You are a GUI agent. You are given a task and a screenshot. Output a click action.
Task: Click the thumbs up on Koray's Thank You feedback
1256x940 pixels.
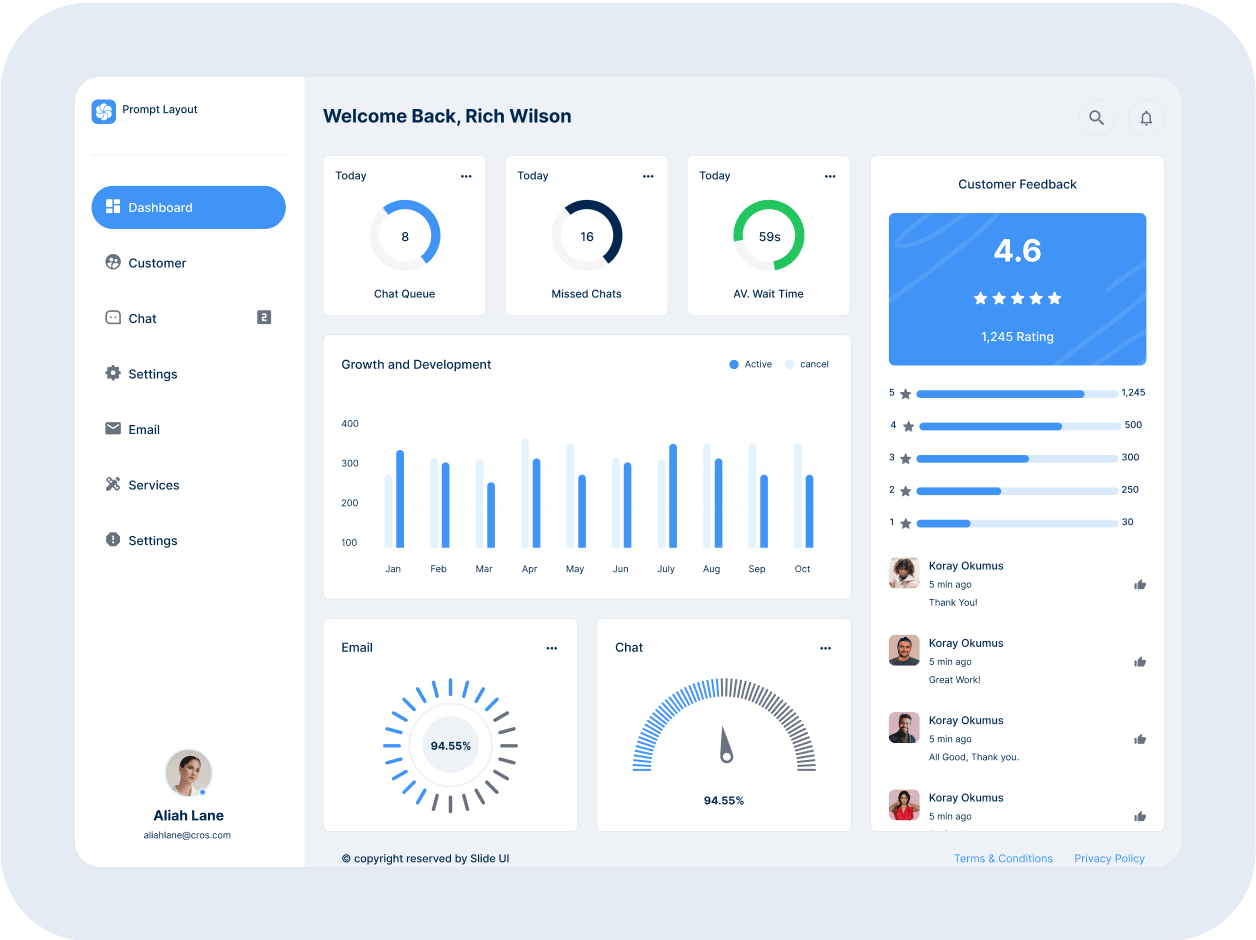pyautogui.click(x=1139, y=584)
